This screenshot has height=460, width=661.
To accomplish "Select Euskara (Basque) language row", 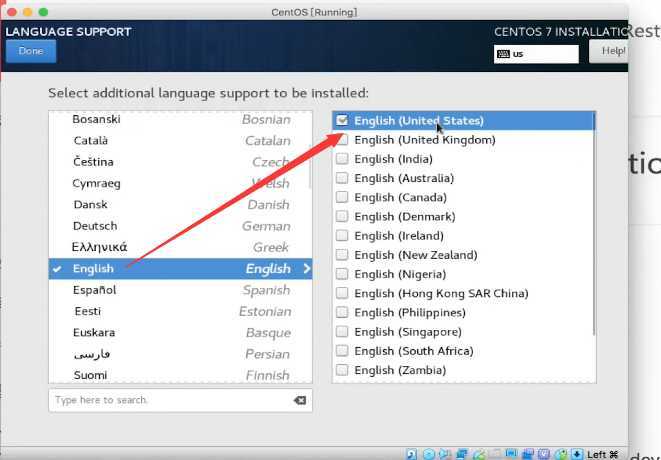I will click(180, 333).
